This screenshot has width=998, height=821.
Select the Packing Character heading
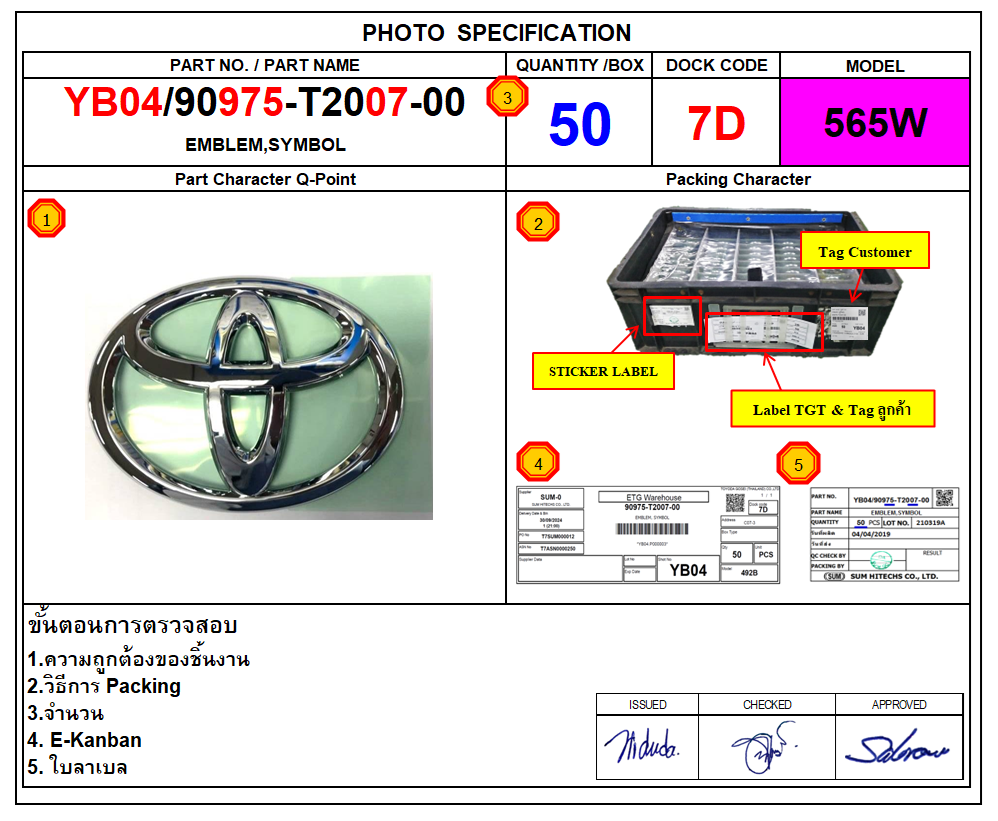738,179
